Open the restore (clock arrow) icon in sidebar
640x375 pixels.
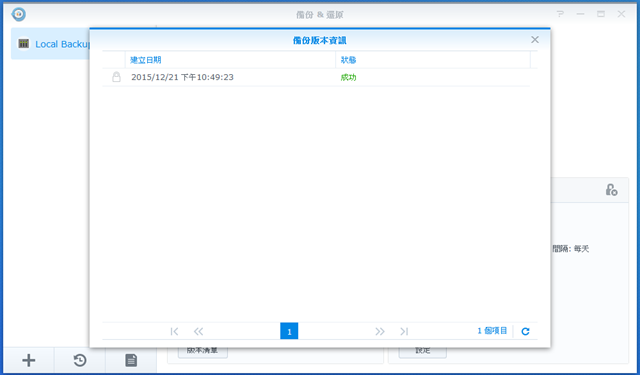pos(80,360)
